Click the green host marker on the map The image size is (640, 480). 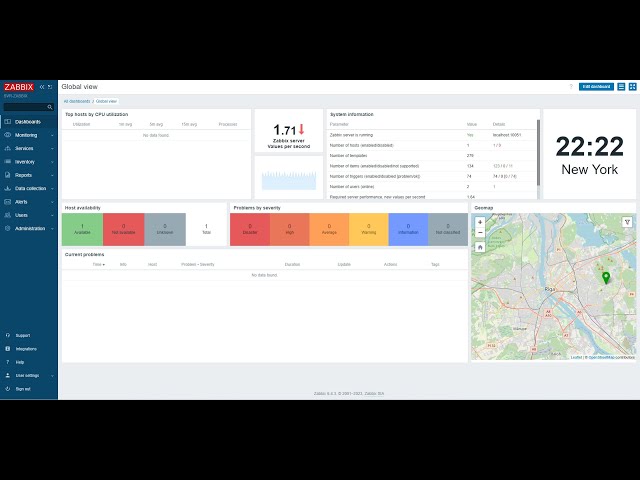tap(606, 278)
